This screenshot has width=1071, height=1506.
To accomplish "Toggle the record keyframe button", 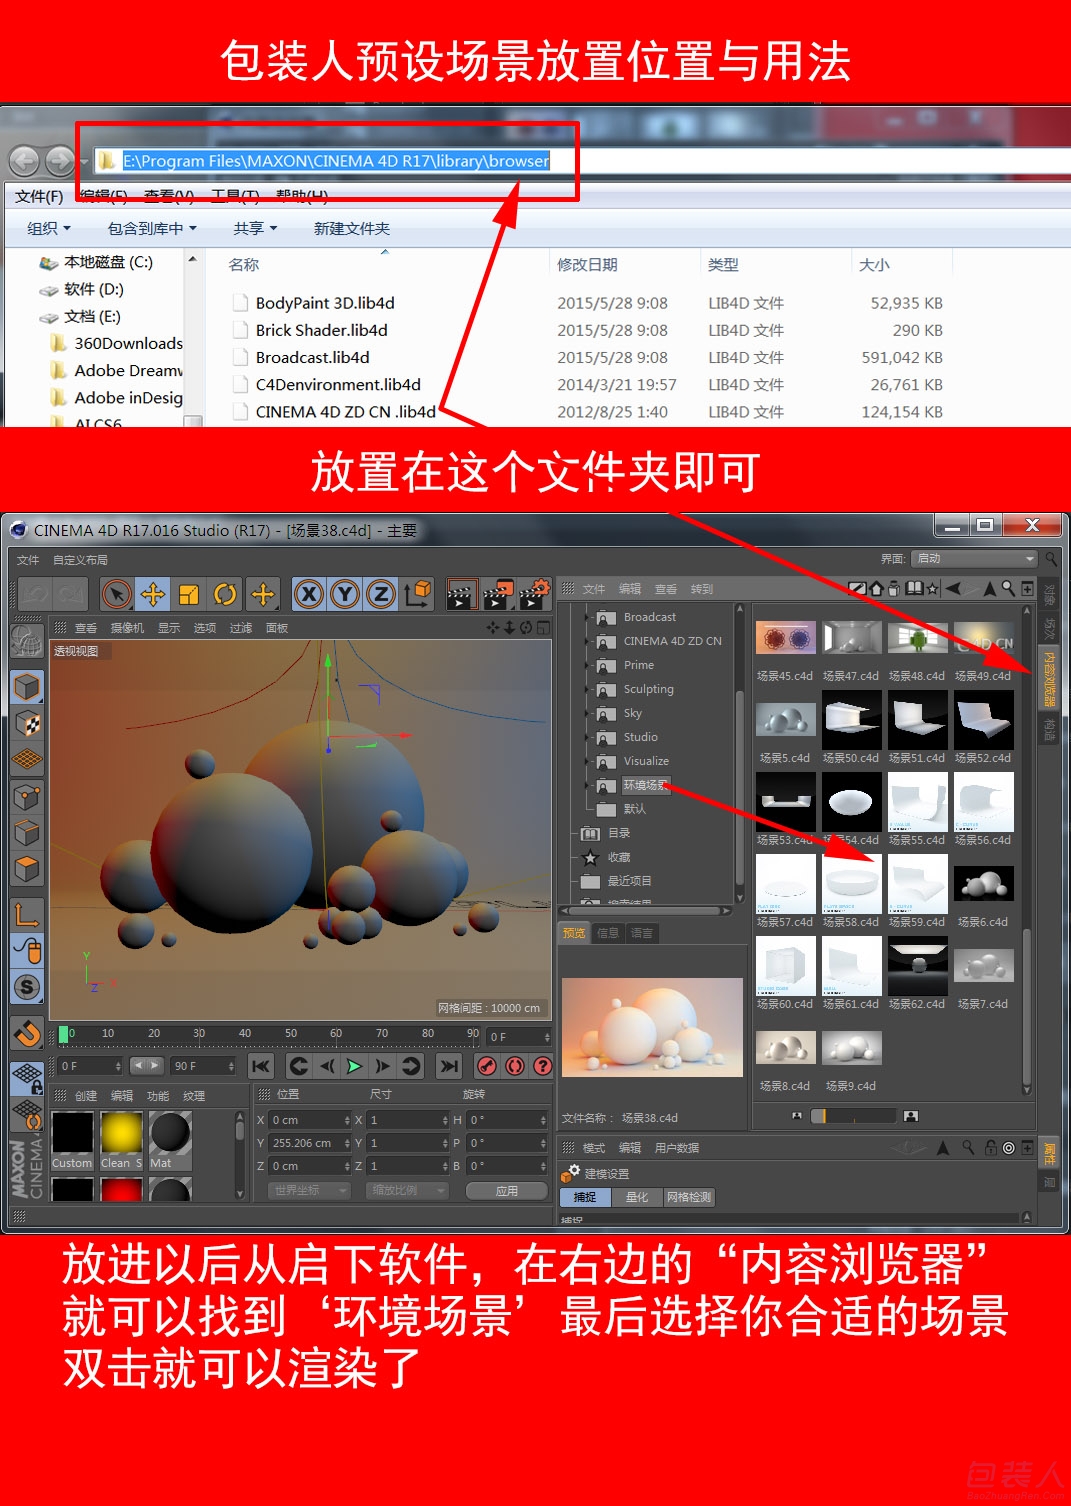I will (x=486, y=1066).
